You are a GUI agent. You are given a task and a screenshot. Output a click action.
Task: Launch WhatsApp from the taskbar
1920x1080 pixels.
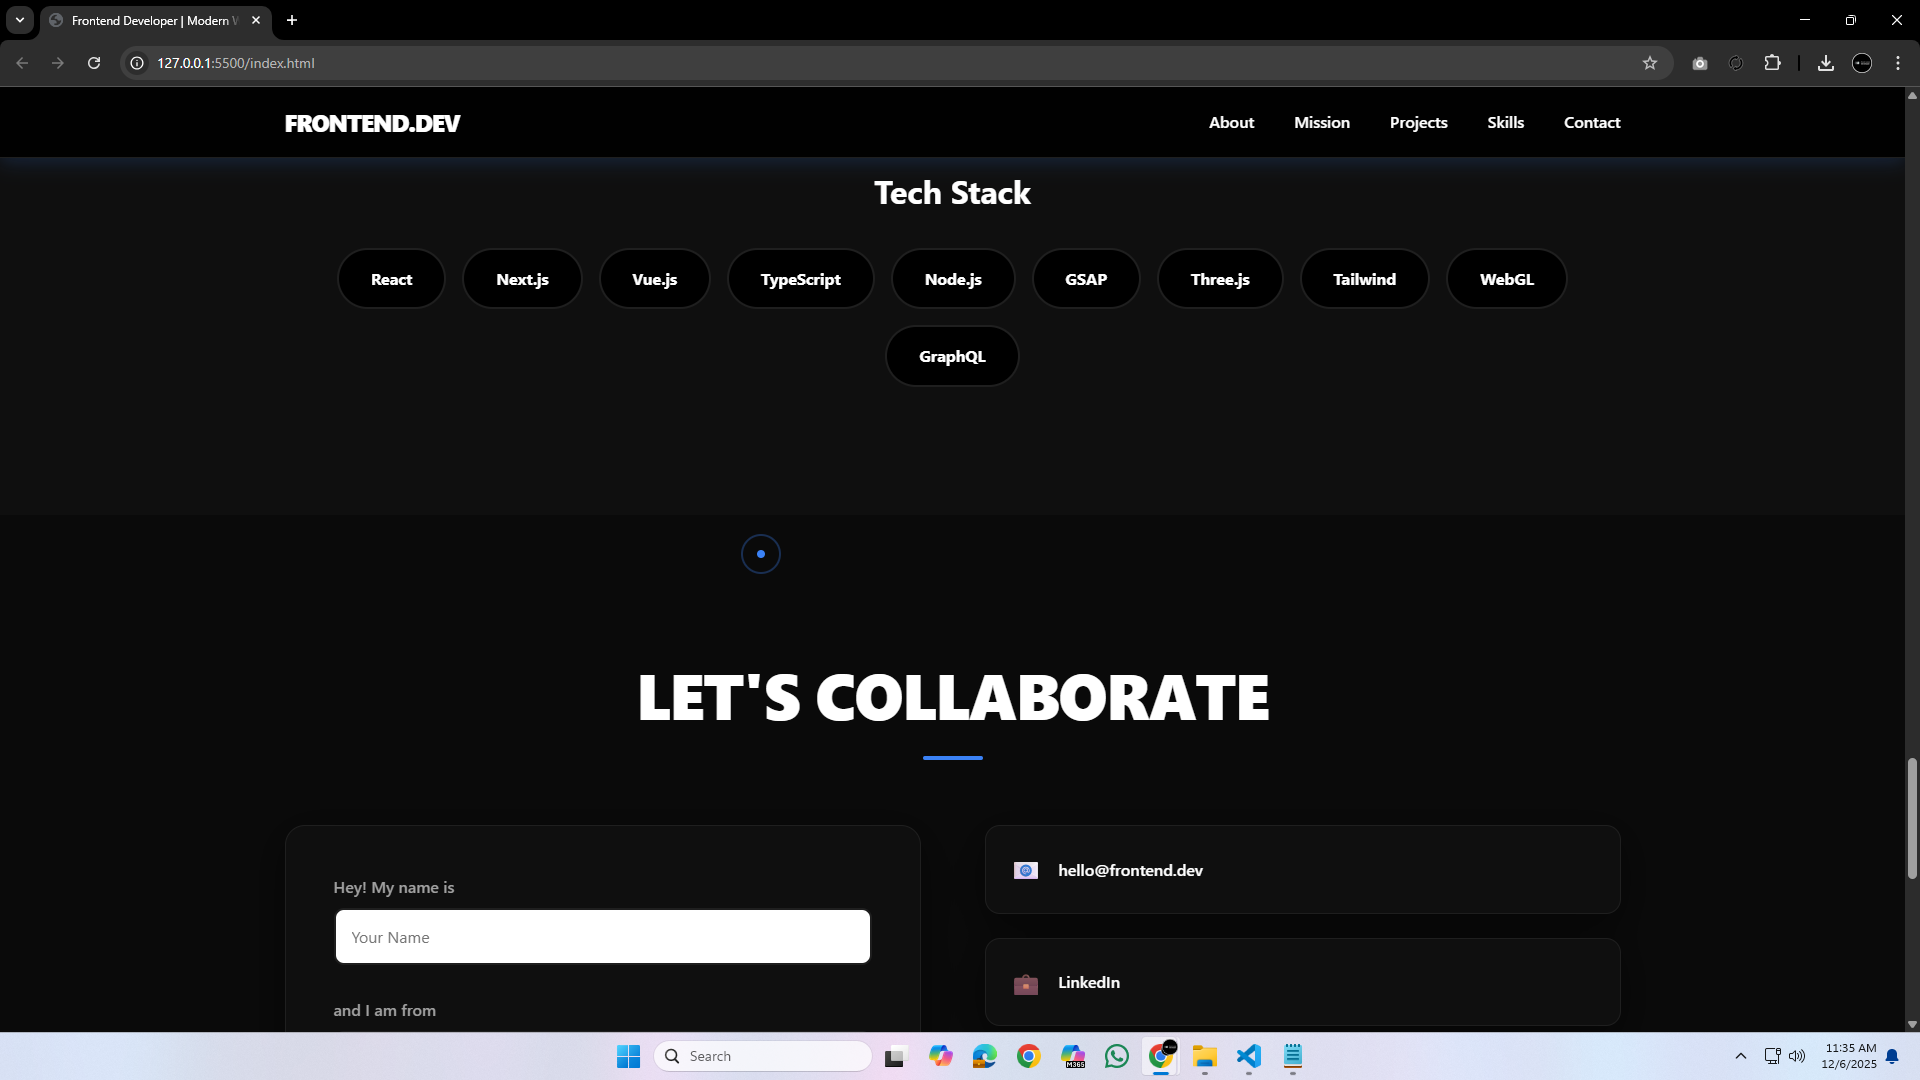tap(1117, 1057)
